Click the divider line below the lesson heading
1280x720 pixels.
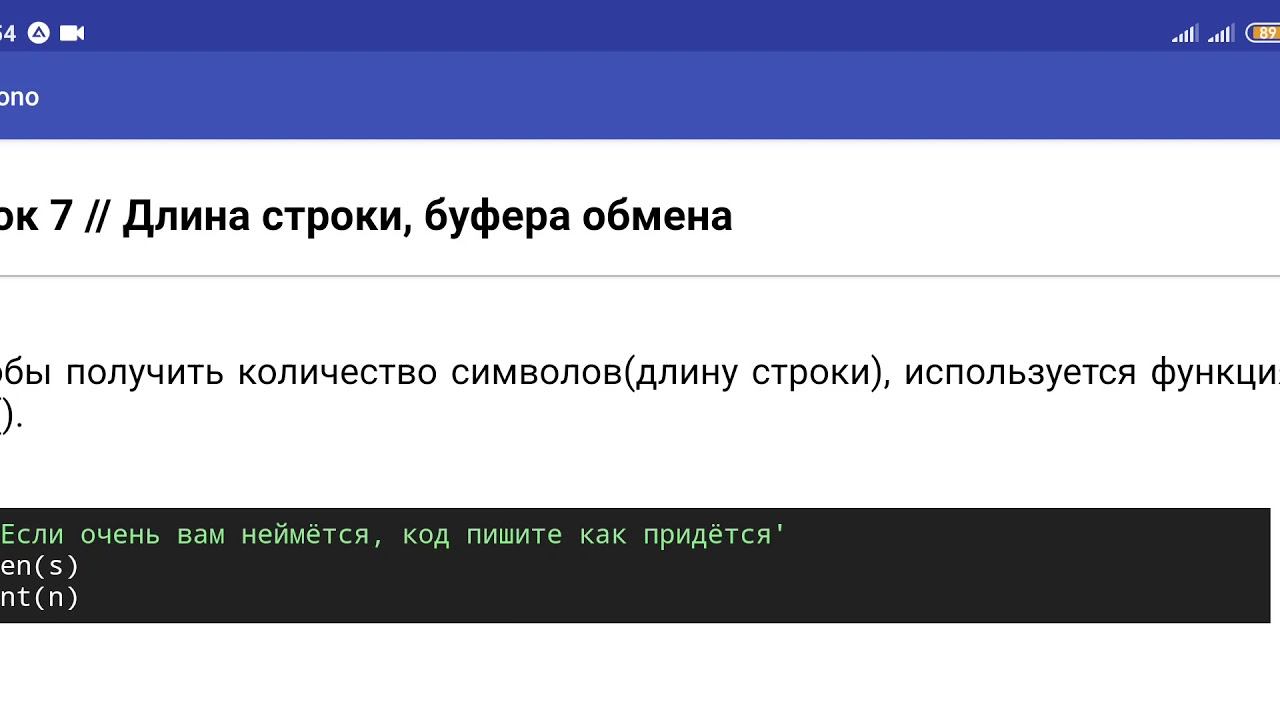coord(640,275)
